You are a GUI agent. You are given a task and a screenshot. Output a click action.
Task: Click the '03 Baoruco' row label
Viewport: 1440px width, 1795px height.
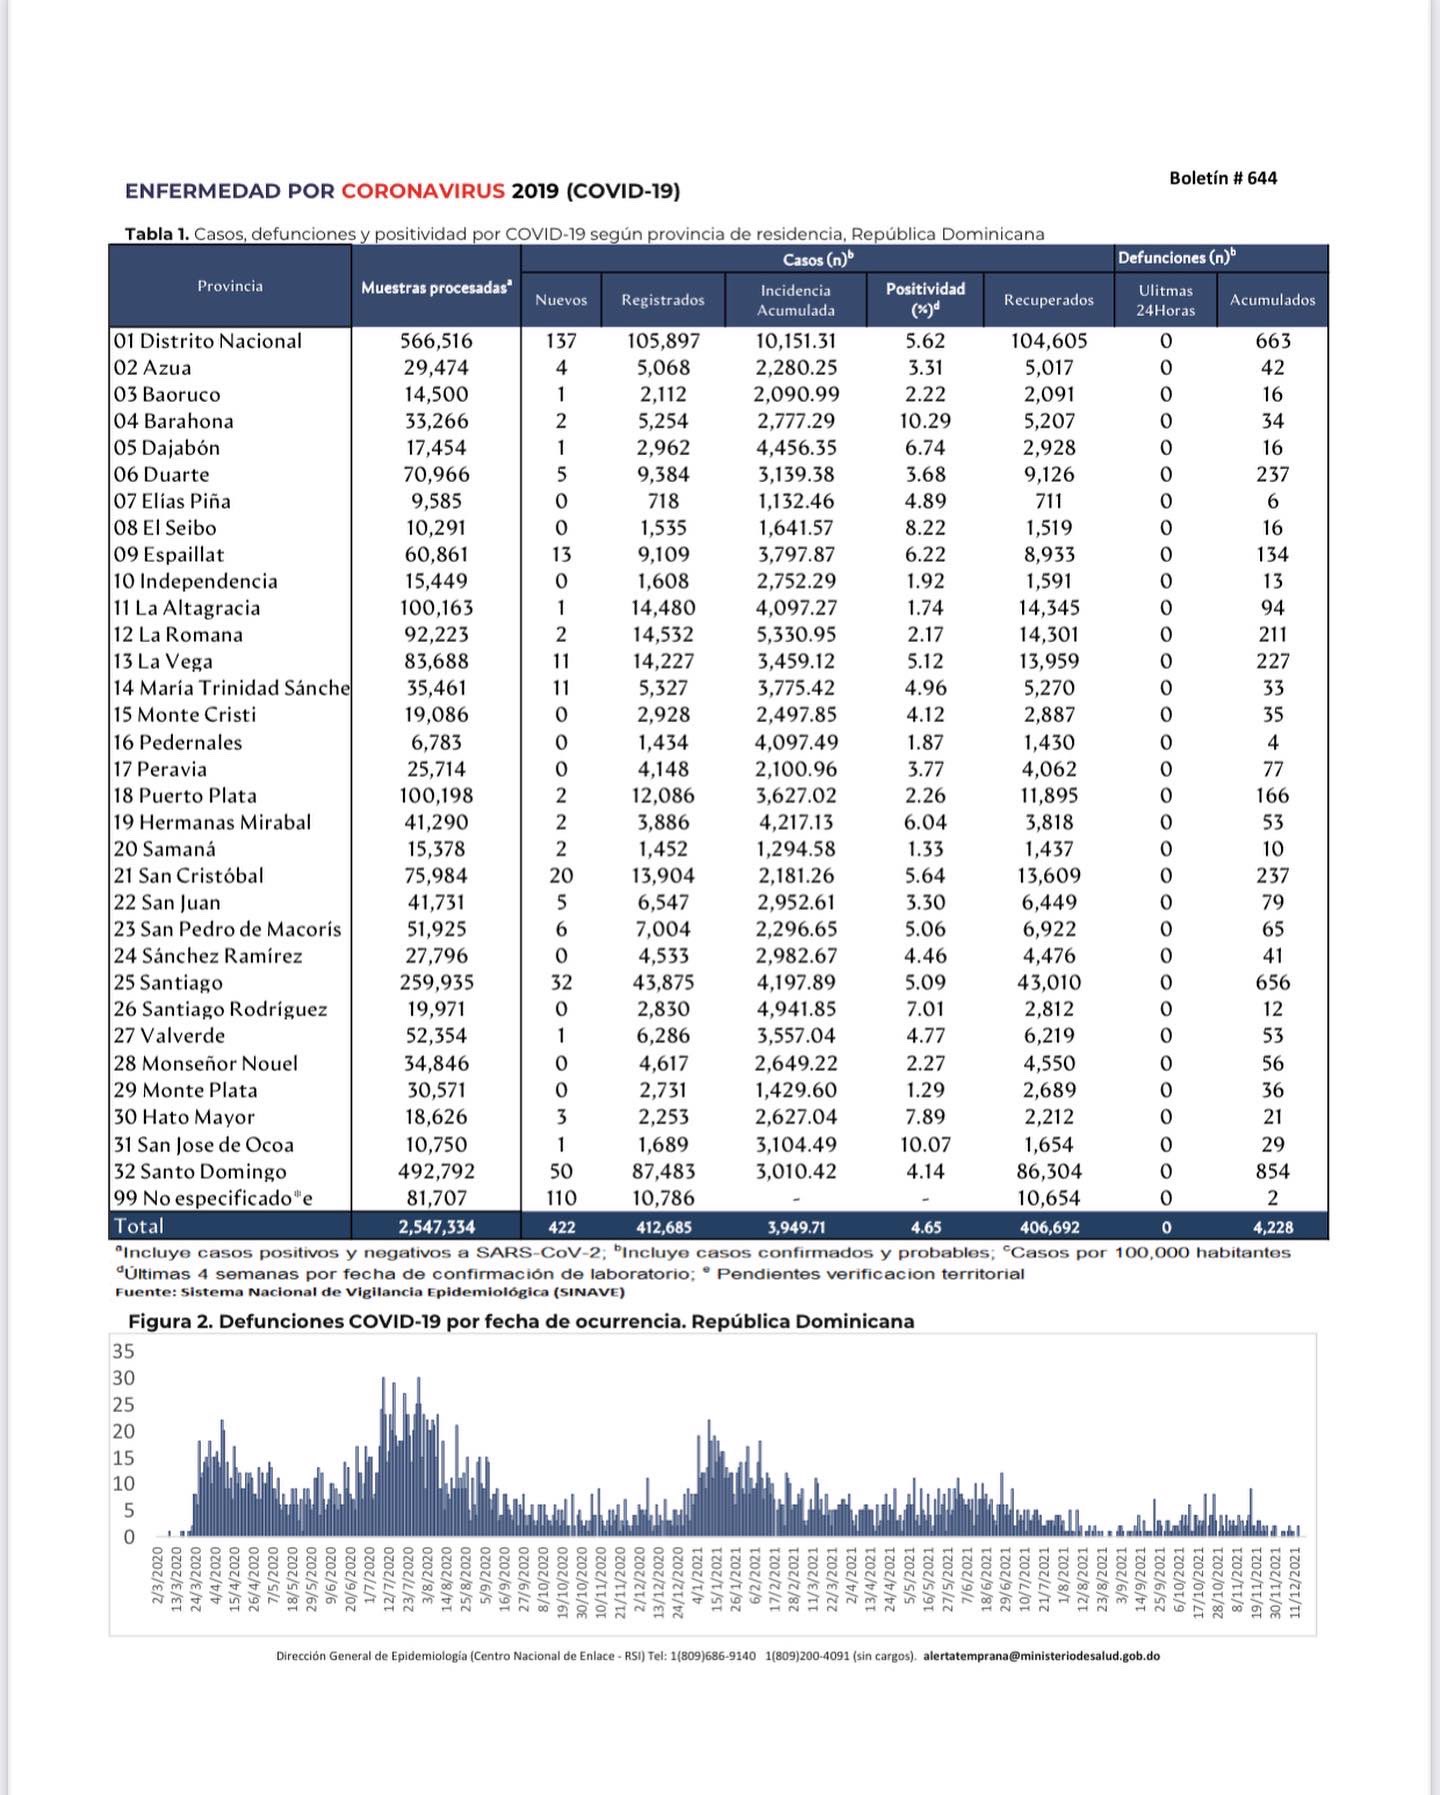tap(167, 394)
